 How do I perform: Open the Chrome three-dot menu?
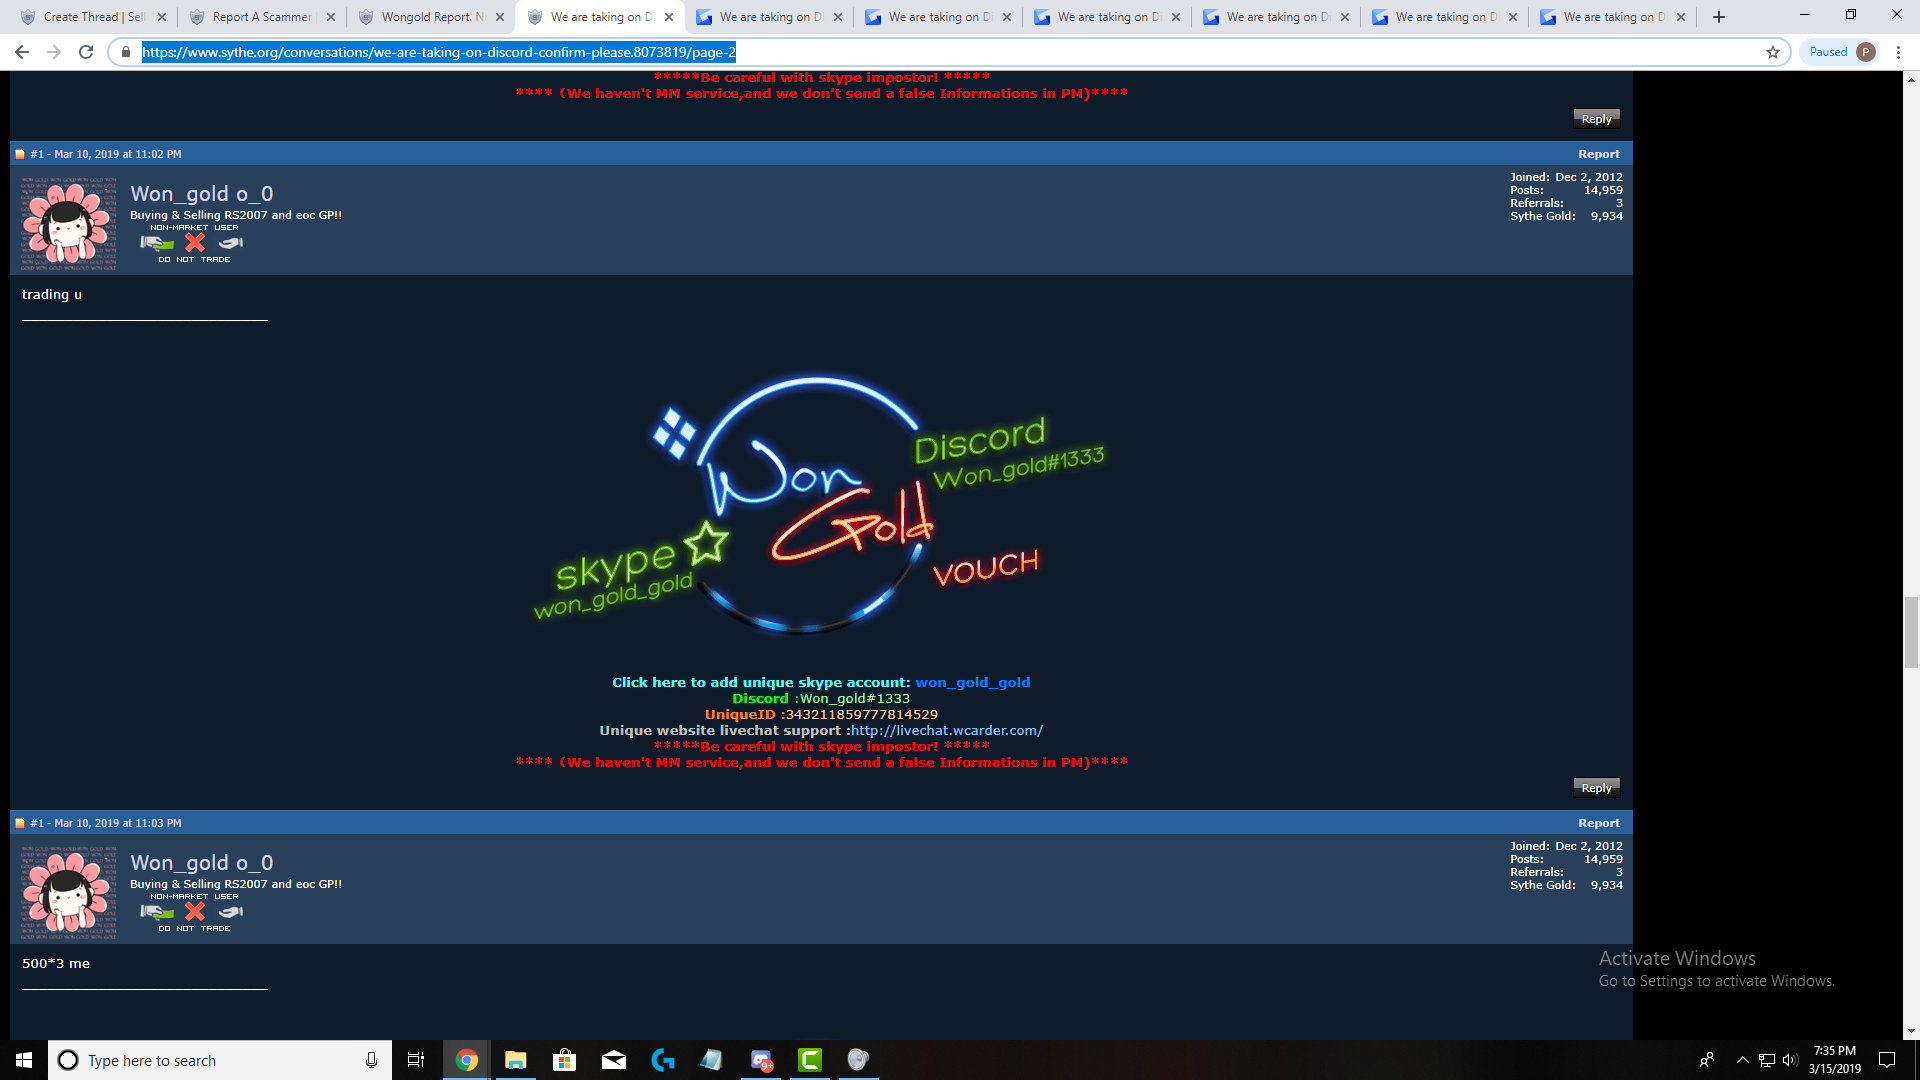pos(1898,52)
